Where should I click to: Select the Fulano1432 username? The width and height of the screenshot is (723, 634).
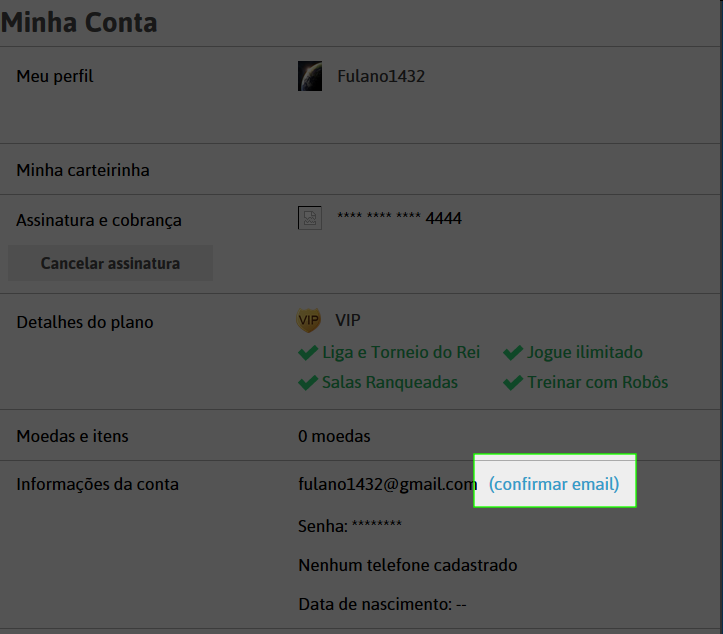pos(381,76)
